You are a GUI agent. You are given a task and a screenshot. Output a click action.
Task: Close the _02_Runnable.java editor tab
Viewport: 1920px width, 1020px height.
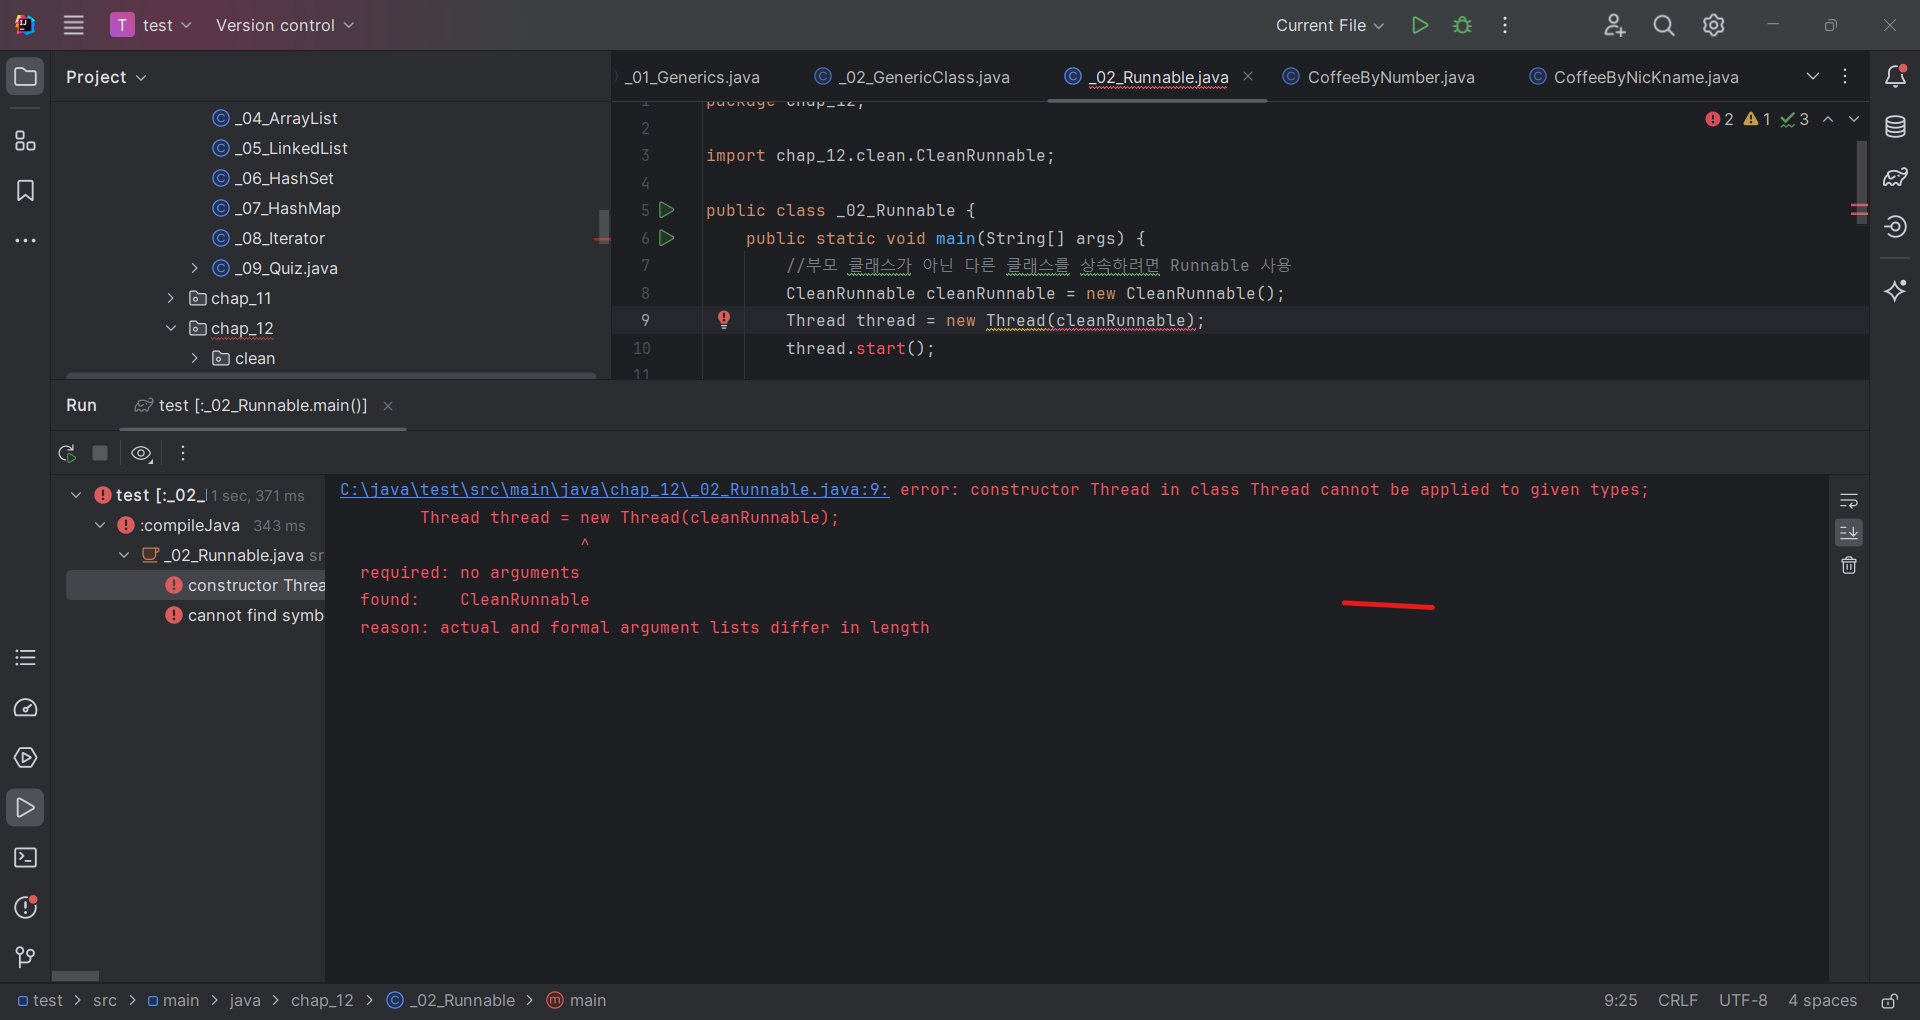pyautogui.click(x=1248, y=76)
